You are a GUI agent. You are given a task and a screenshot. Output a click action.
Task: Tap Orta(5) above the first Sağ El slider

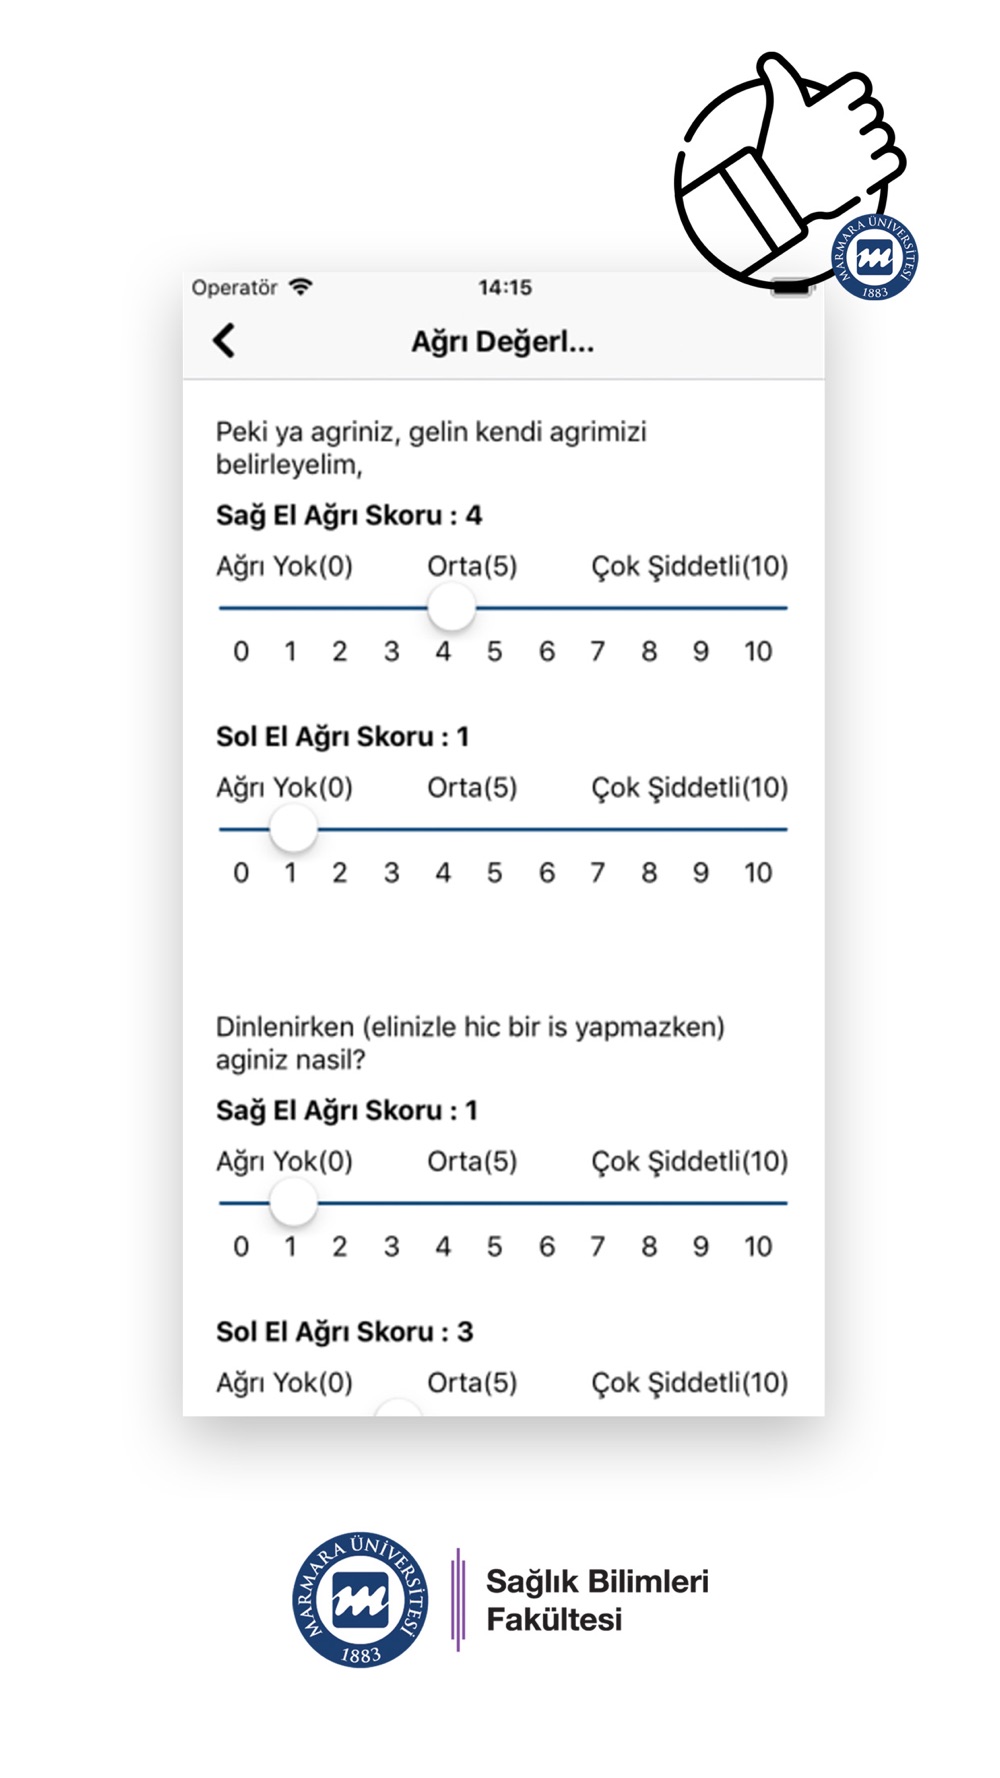472,566
